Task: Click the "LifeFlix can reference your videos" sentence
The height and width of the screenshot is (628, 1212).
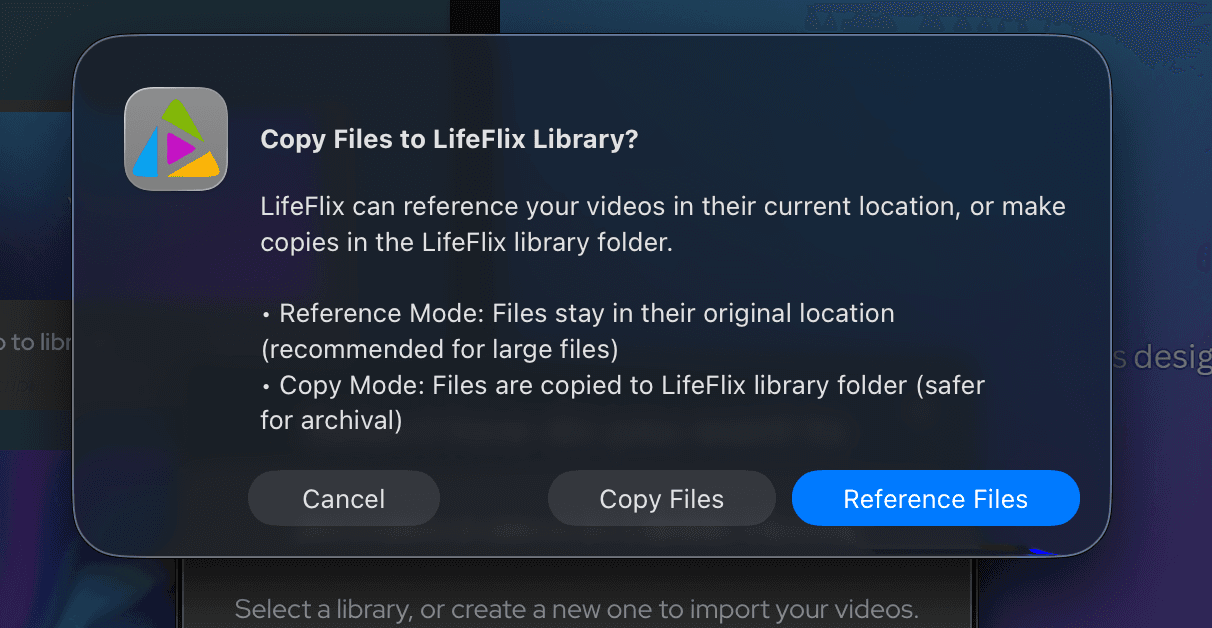Action: point(662,207)
